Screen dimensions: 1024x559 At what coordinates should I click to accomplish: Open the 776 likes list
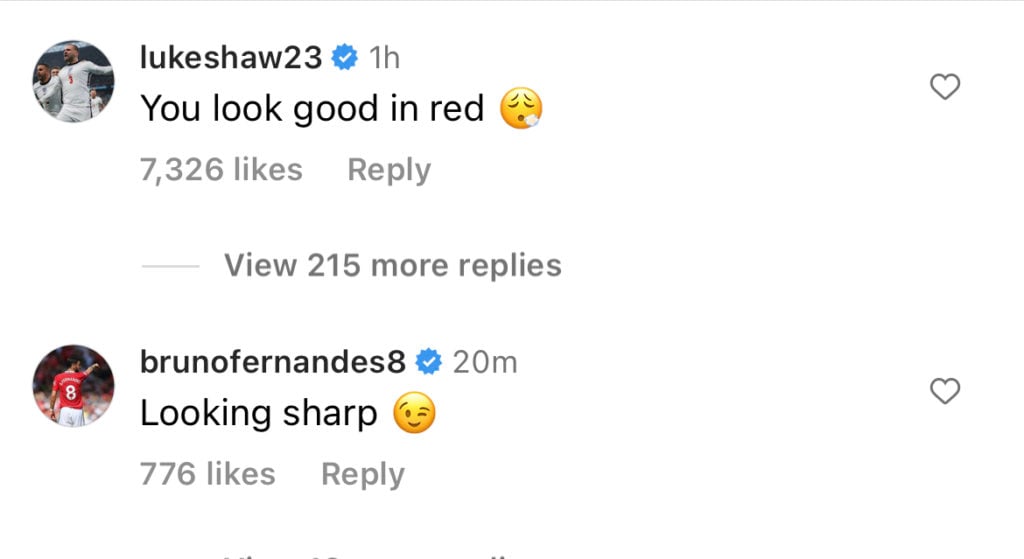[208, 474]
